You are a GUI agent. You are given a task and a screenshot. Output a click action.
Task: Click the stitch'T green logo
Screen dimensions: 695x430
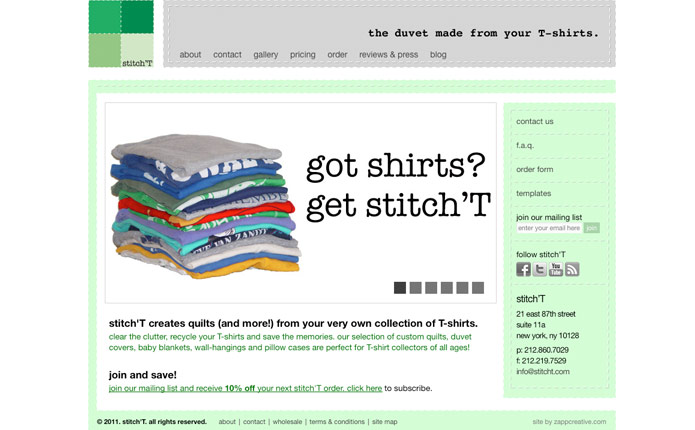[121, 34]
